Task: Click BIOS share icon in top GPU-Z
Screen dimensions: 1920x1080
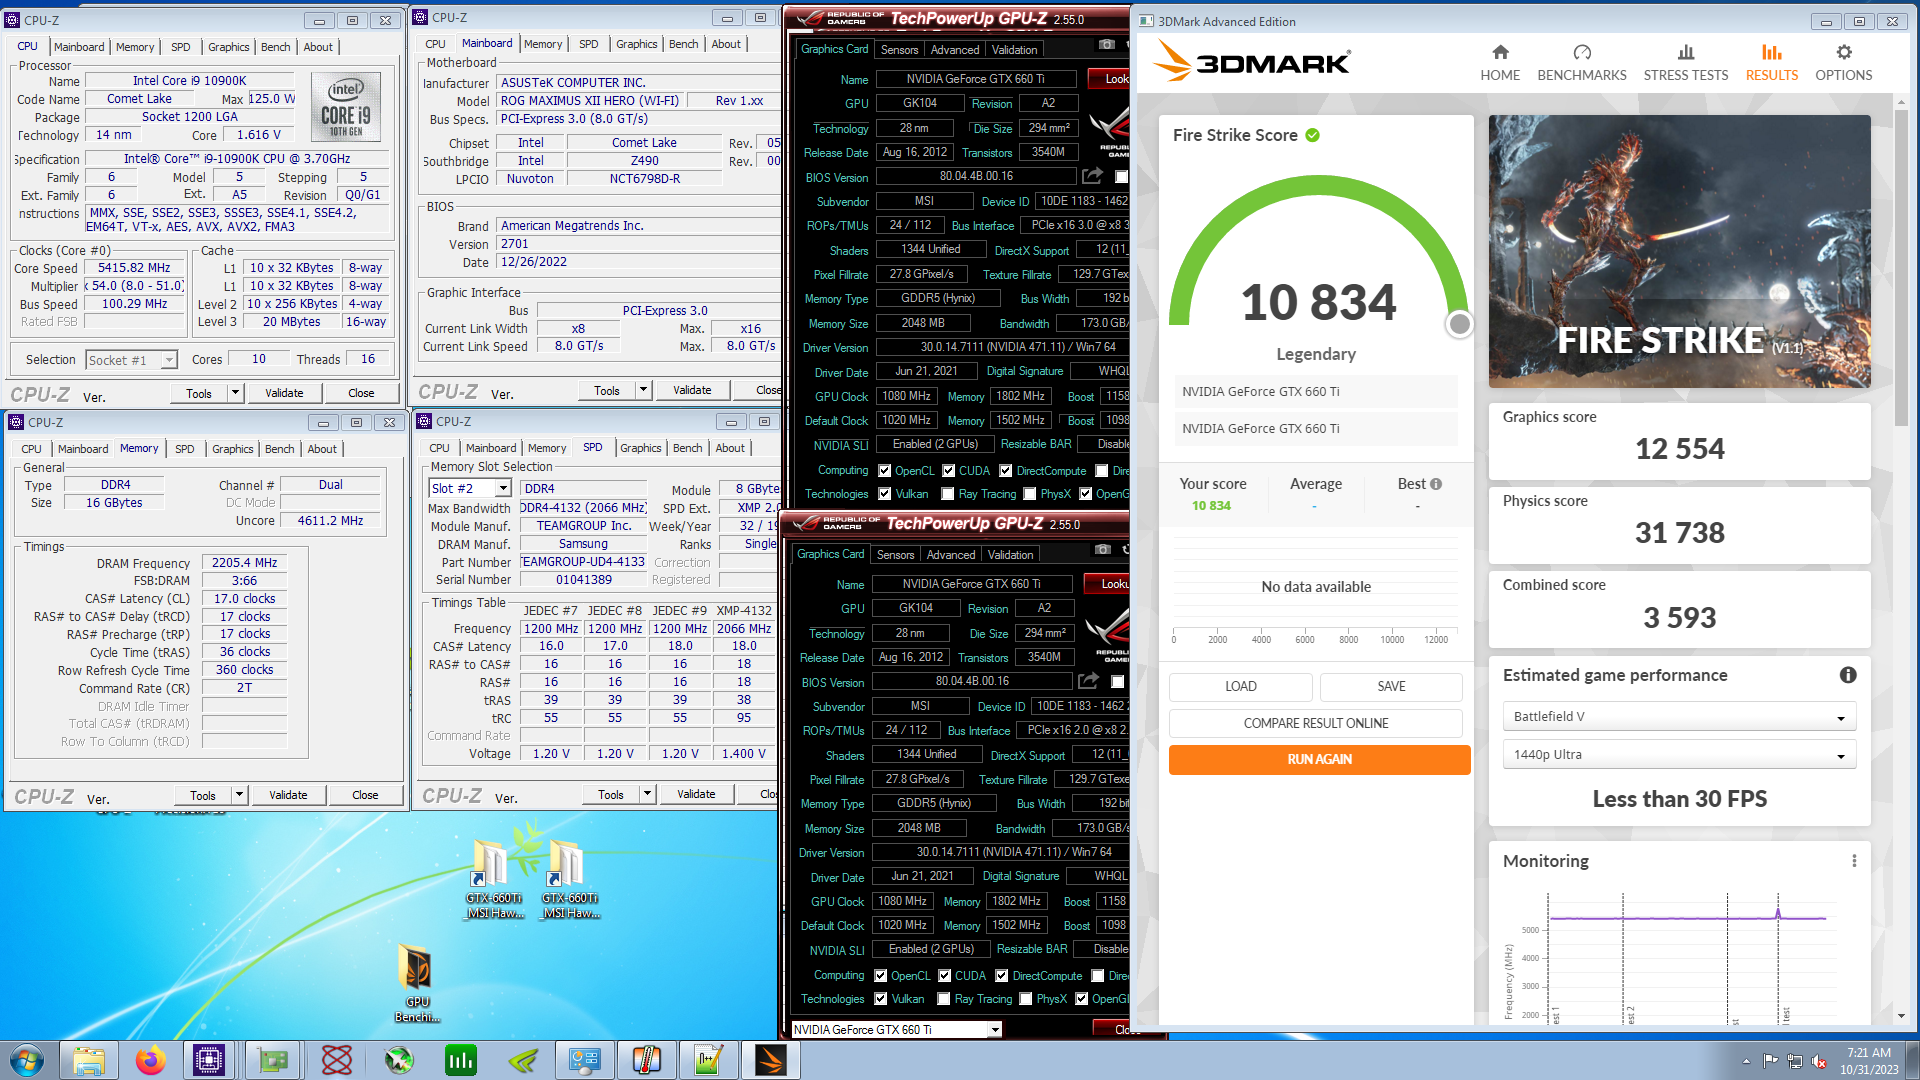Action: click(x=1092, y=176)
